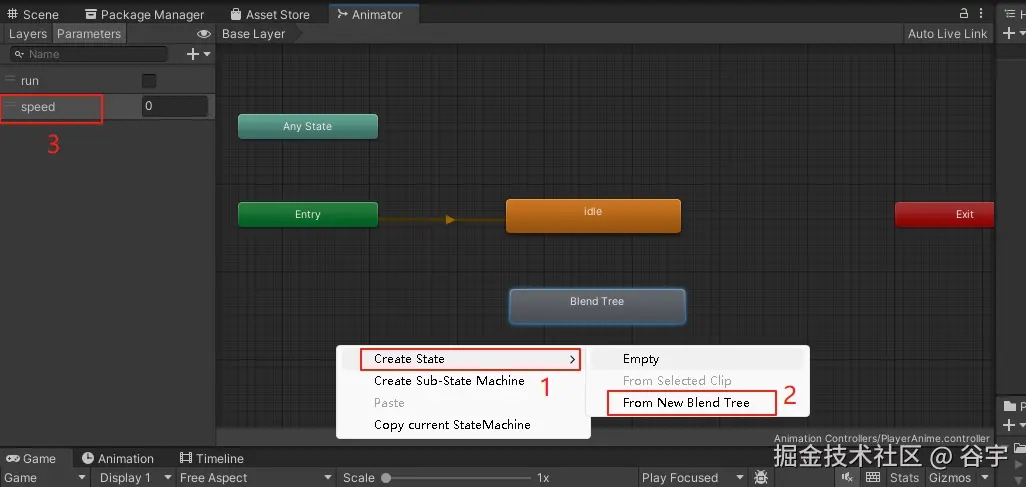Click the Base Layer breadcrumb
The height and width of the screenshot is (487, 1026).
(254, 34)
